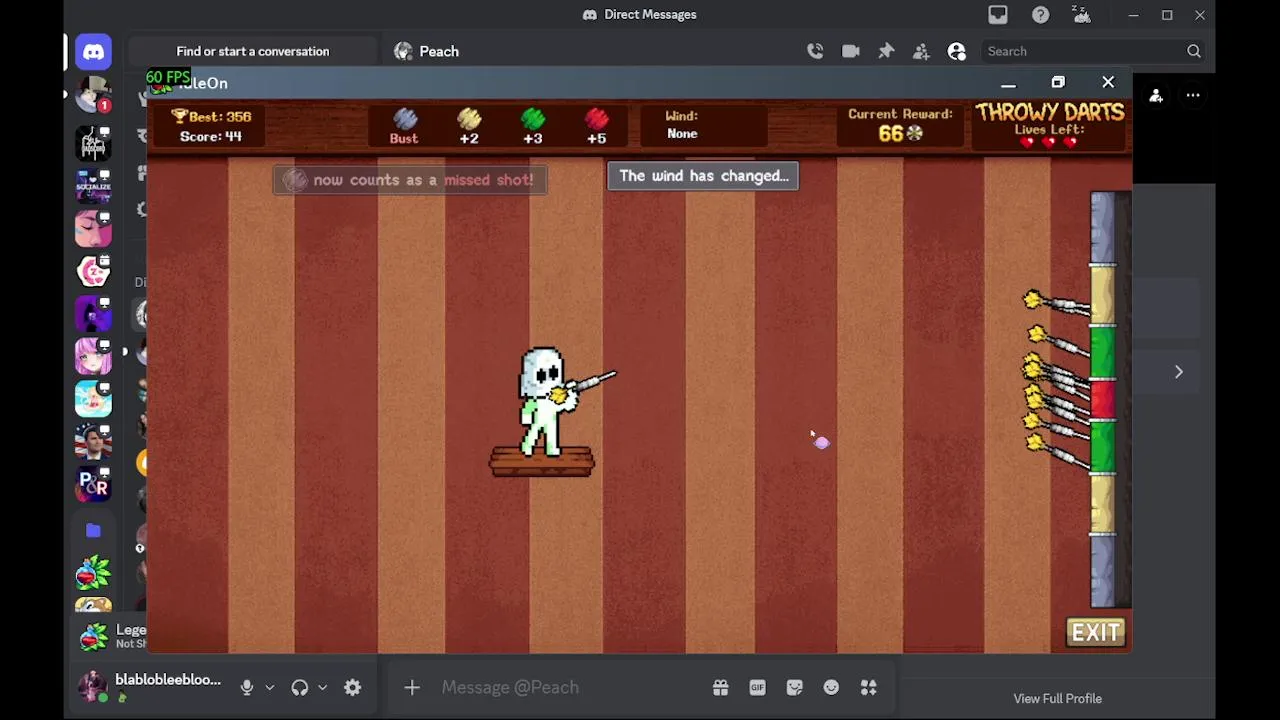The image size is (1280, 720).
Task: Add friends to the DM
Action: pos(921,51)
